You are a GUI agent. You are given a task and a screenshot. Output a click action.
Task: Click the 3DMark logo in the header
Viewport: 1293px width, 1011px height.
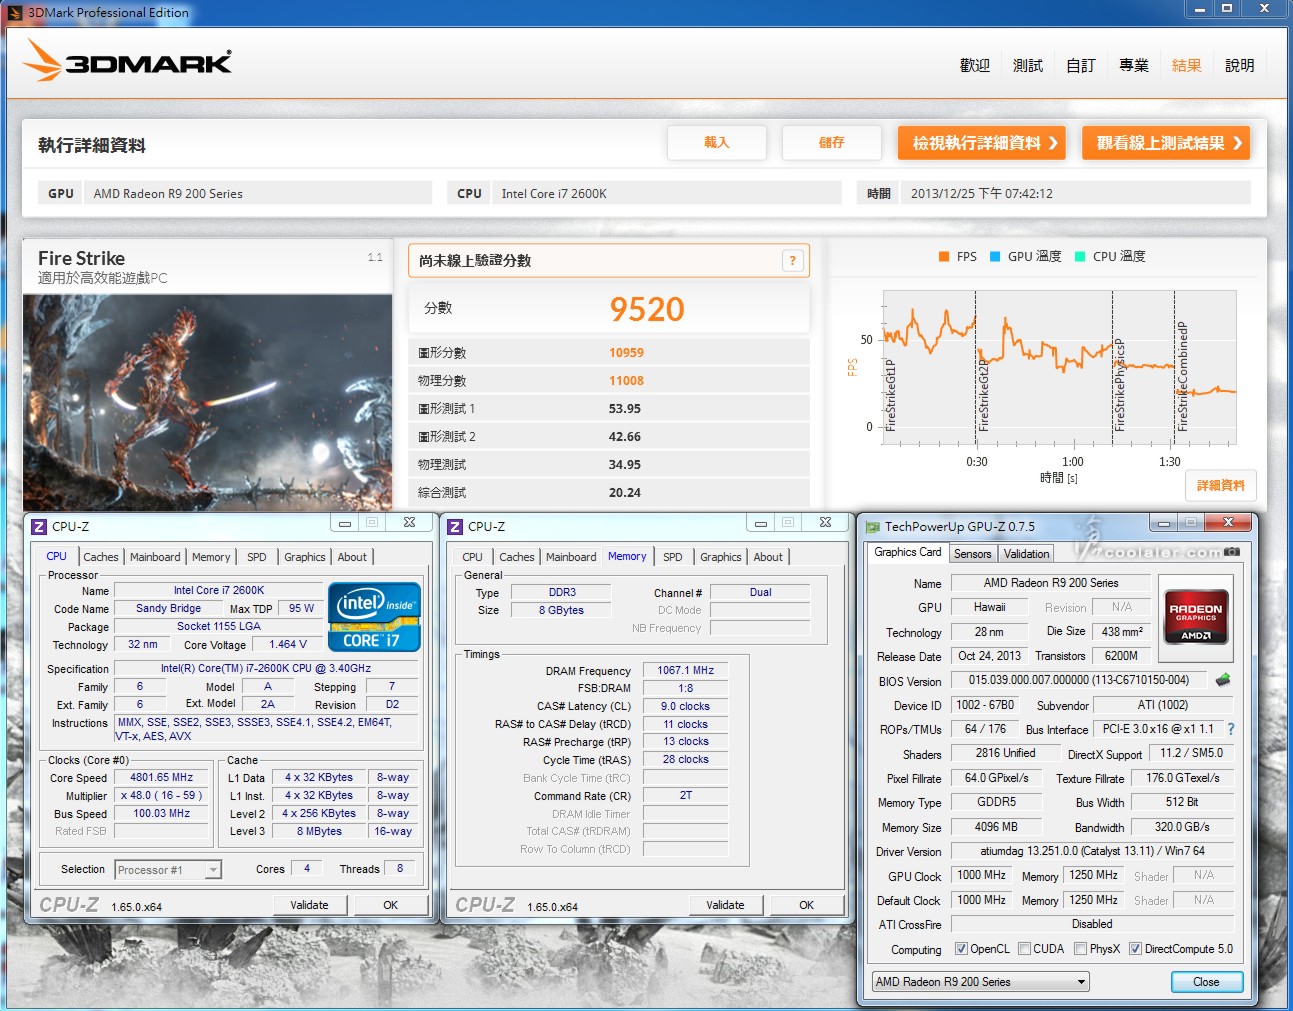127,62
